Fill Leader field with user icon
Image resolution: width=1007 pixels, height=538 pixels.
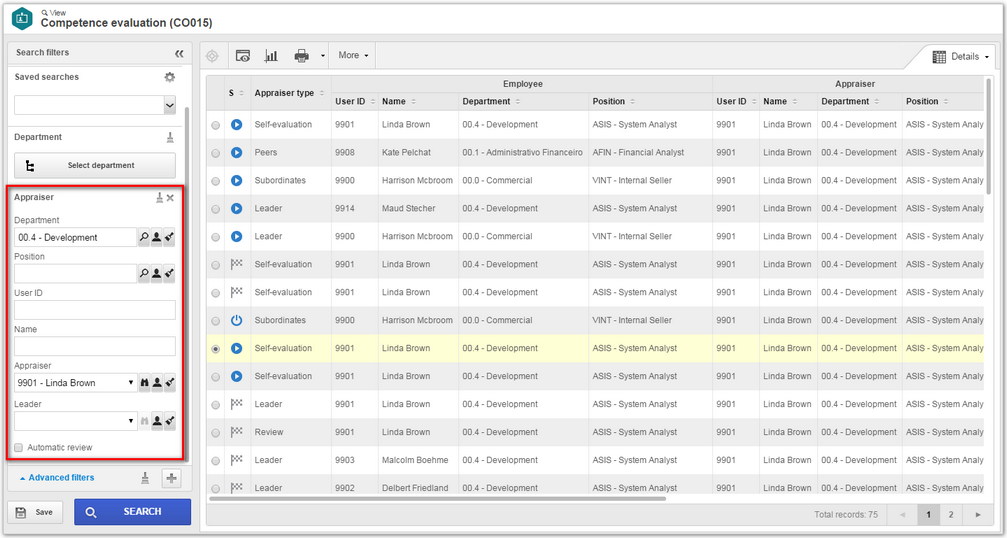157,421
